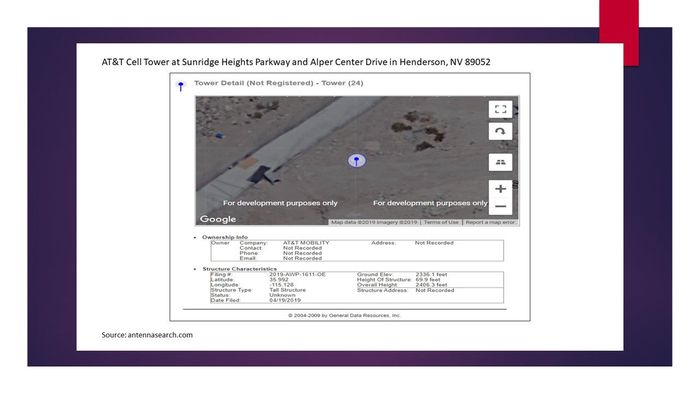Toggle fullscreen view of the map

click(500, 109)
